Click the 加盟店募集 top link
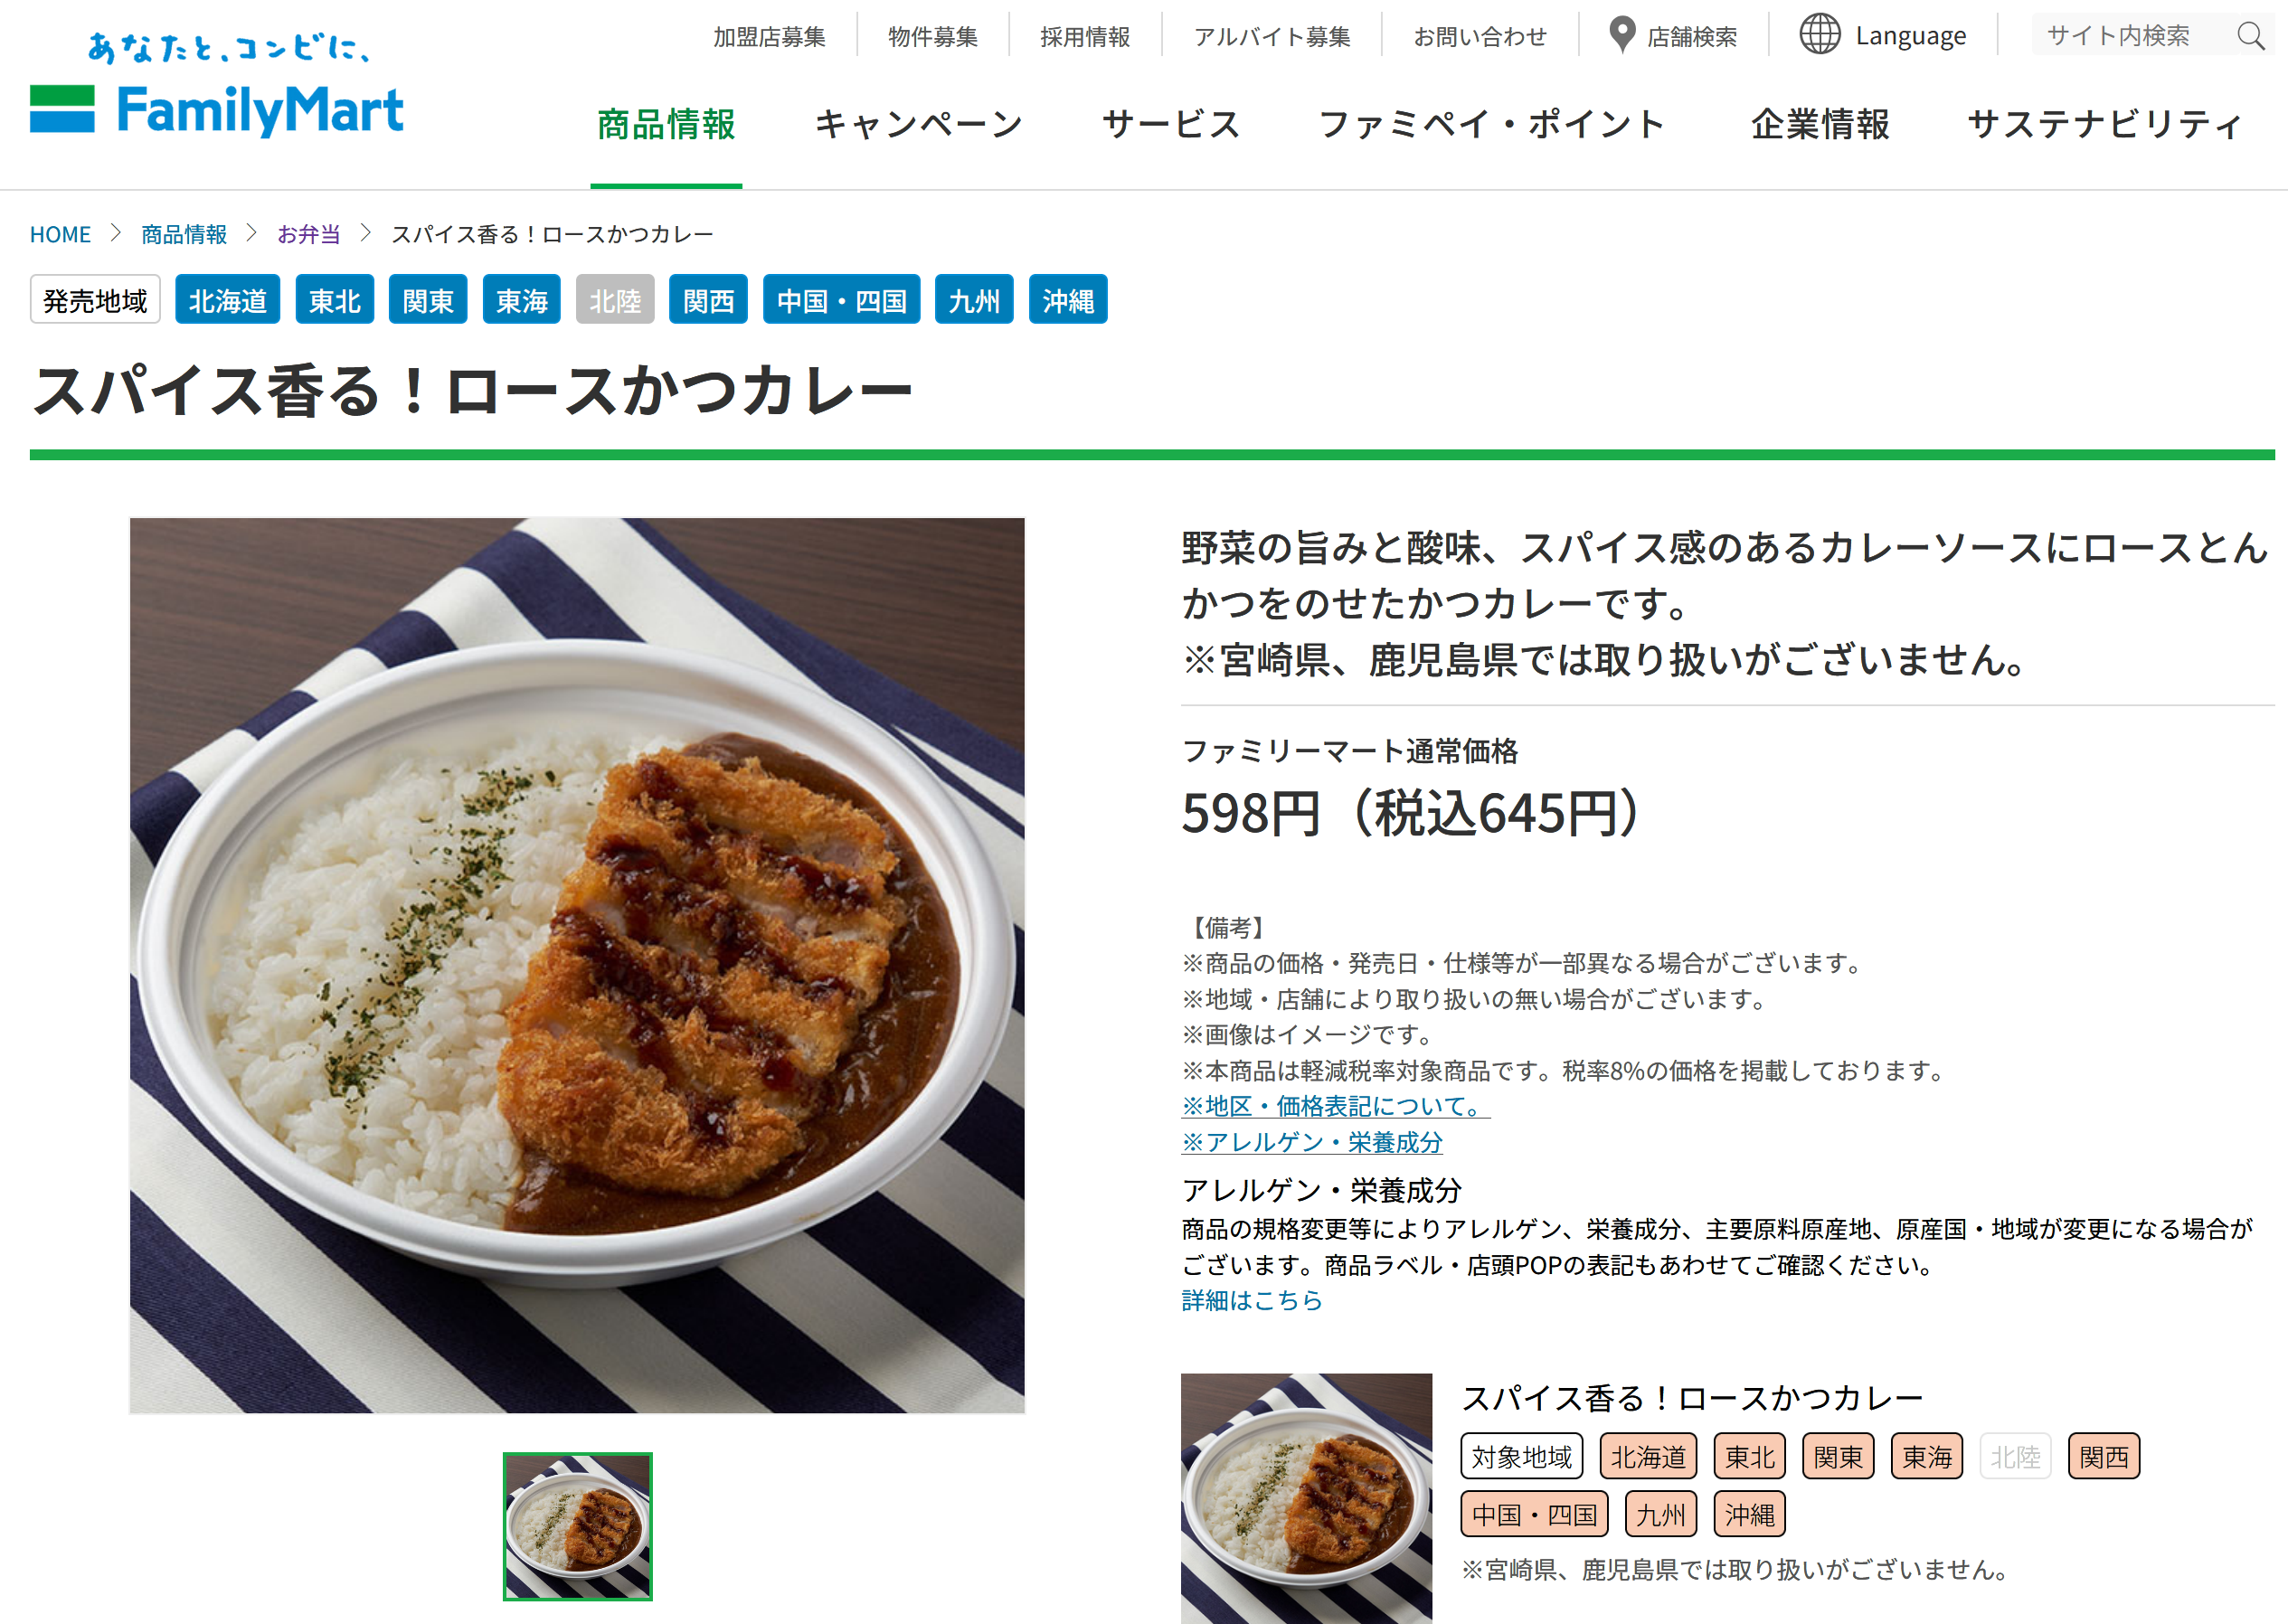 (x=769, y=37)
